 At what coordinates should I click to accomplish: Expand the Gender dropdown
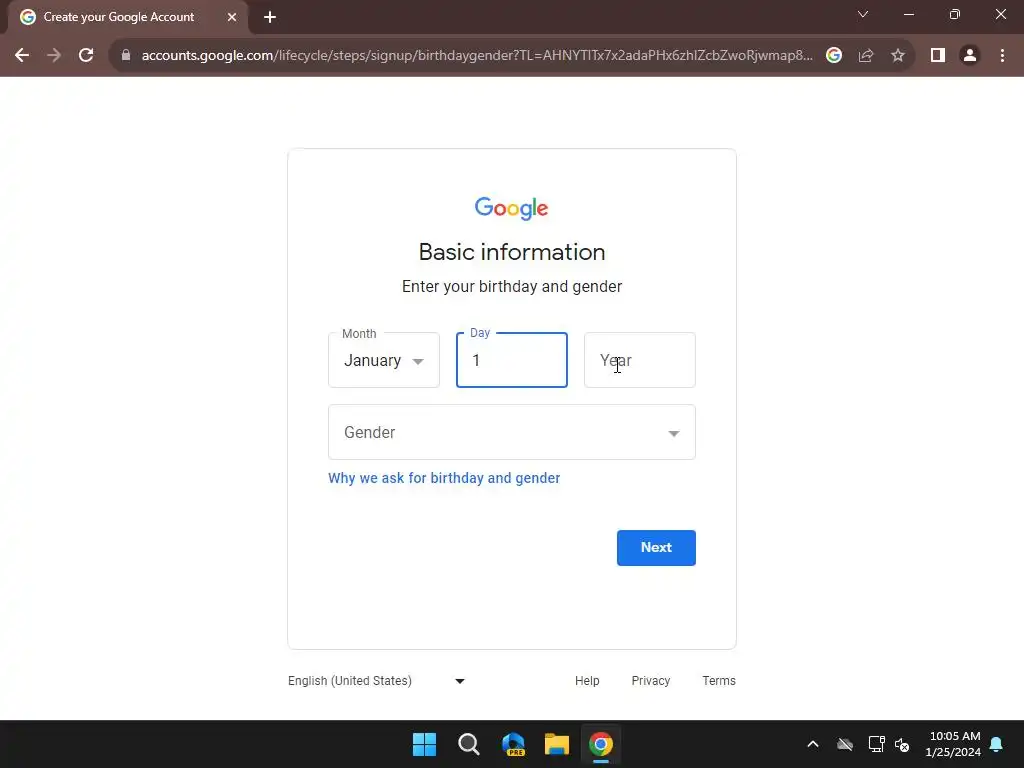[512, 432]
